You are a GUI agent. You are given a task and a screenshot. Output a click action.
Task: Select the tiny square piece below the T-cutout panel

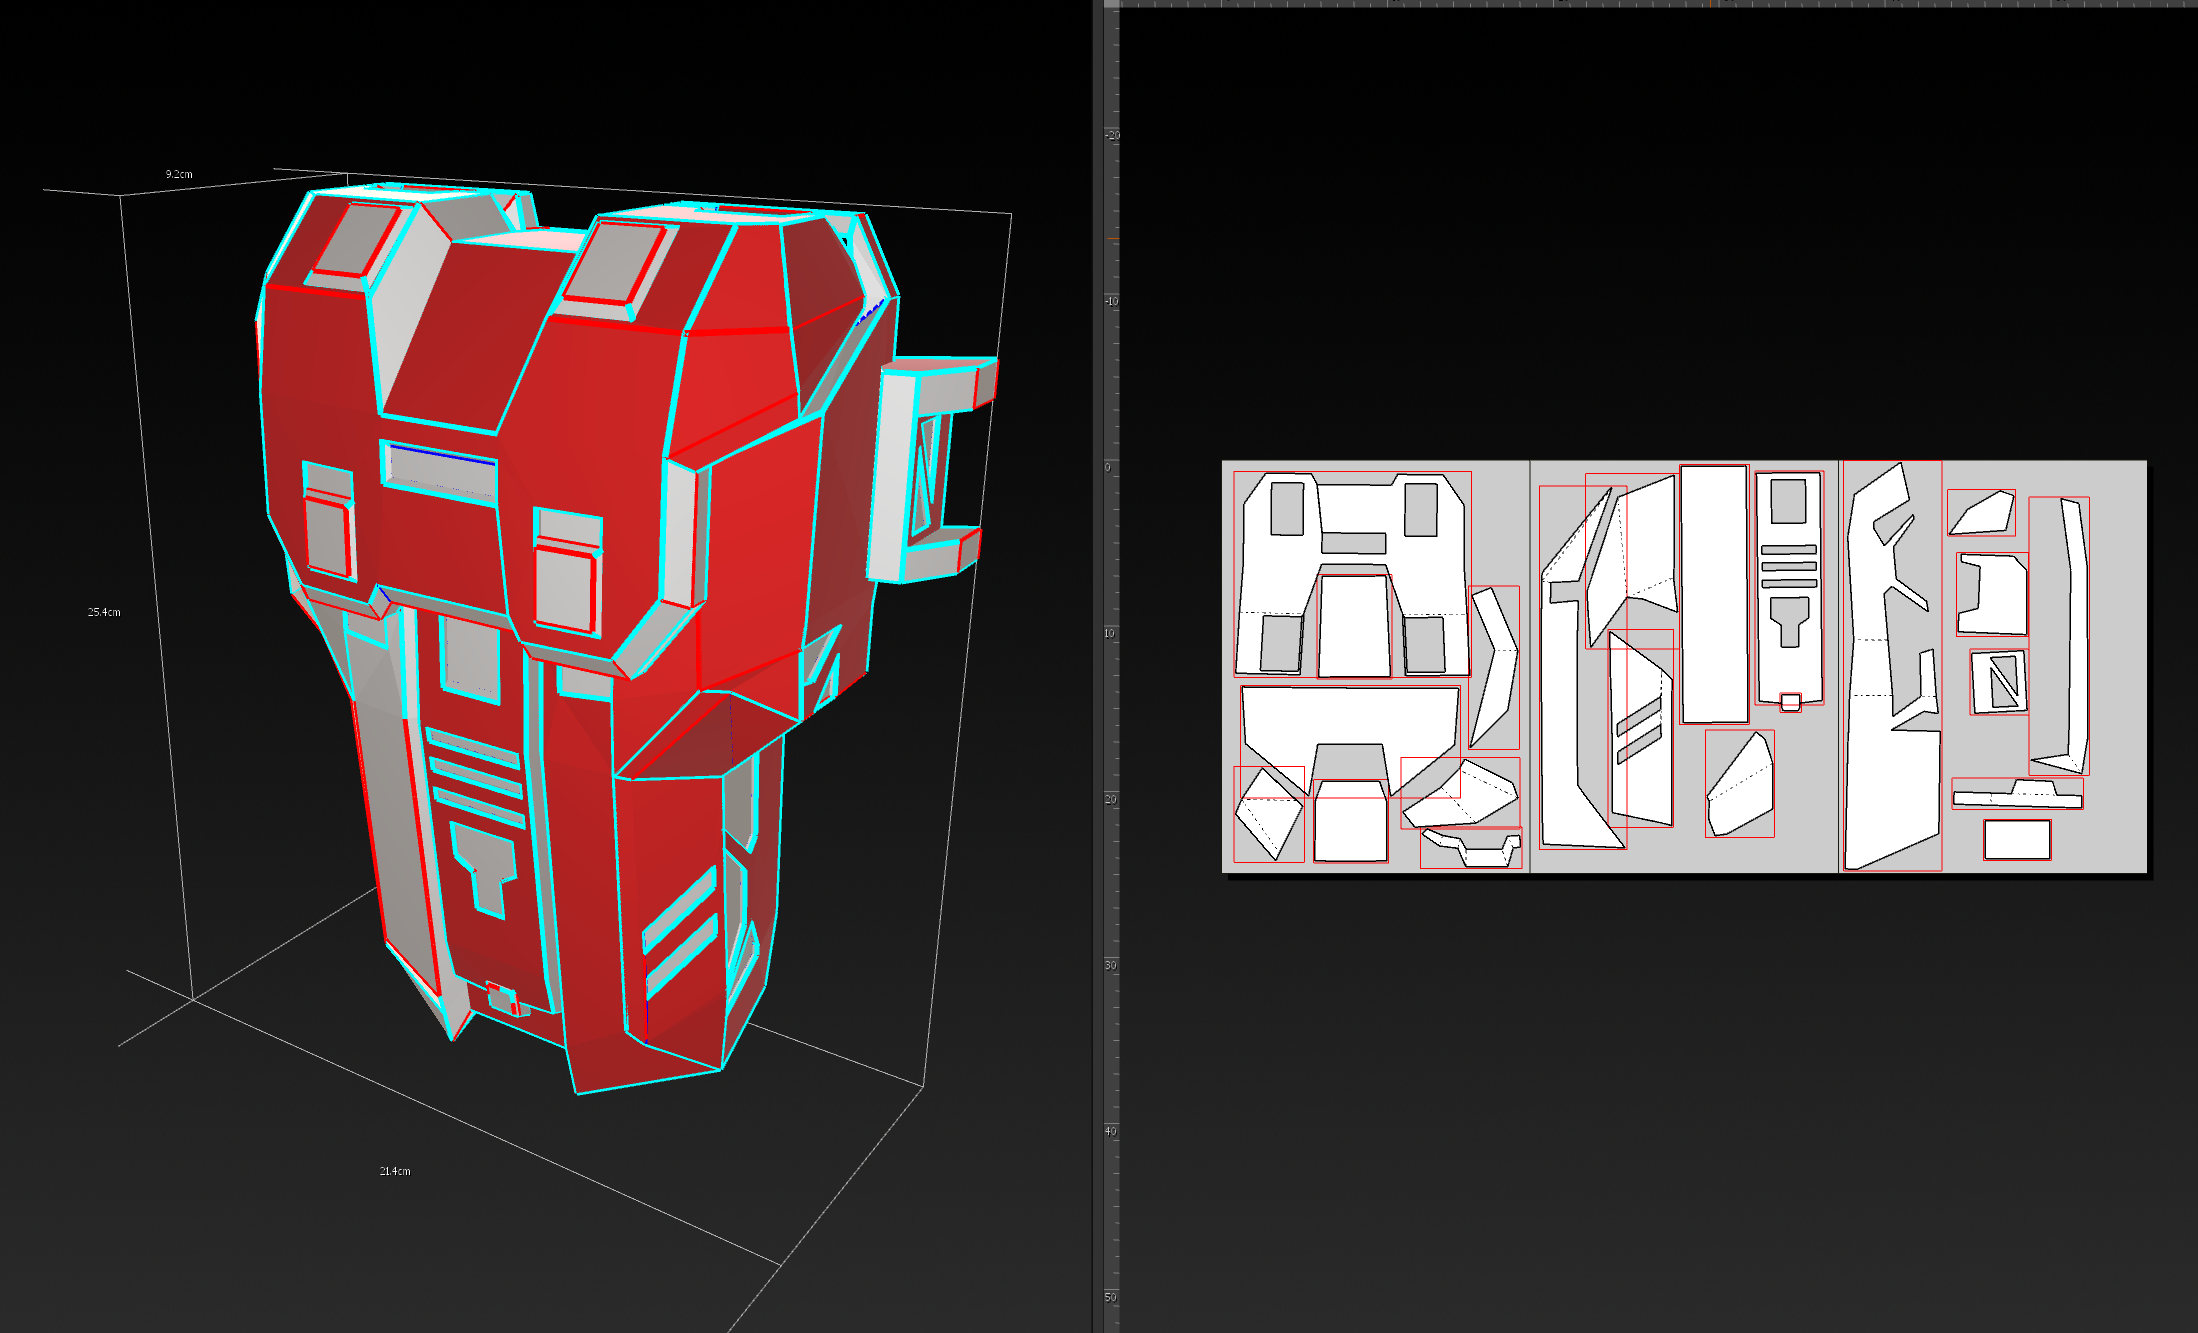click(x=1790, y=703)
